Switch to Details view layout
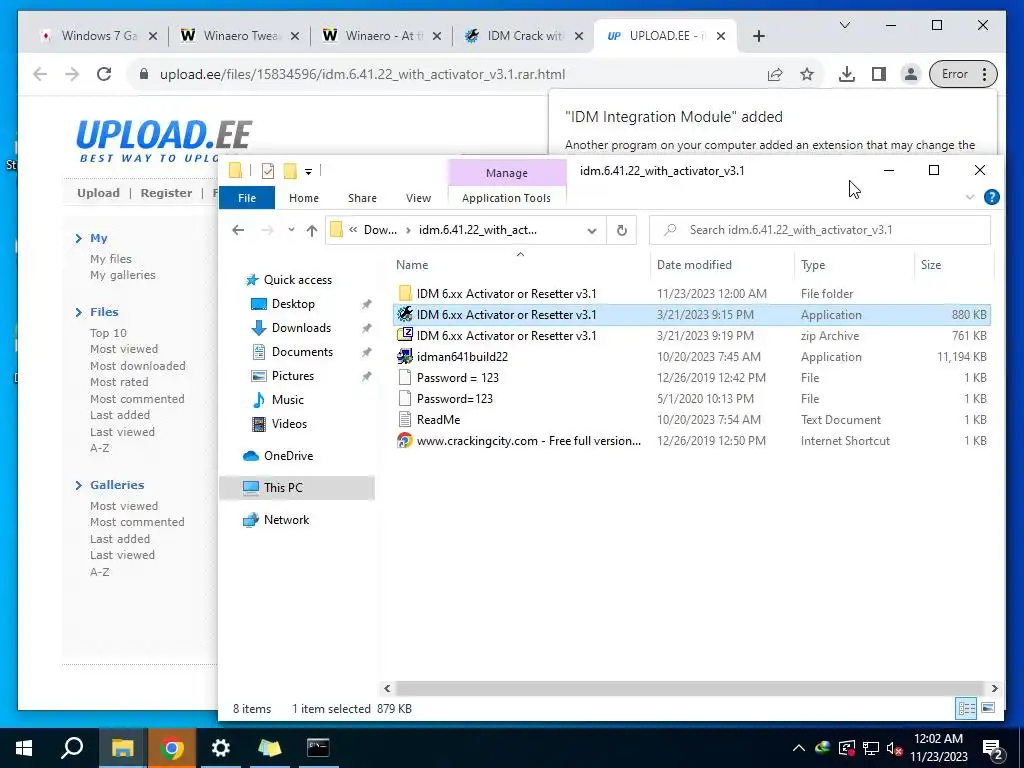1024x768 pixels. click(x=967, y=708)
